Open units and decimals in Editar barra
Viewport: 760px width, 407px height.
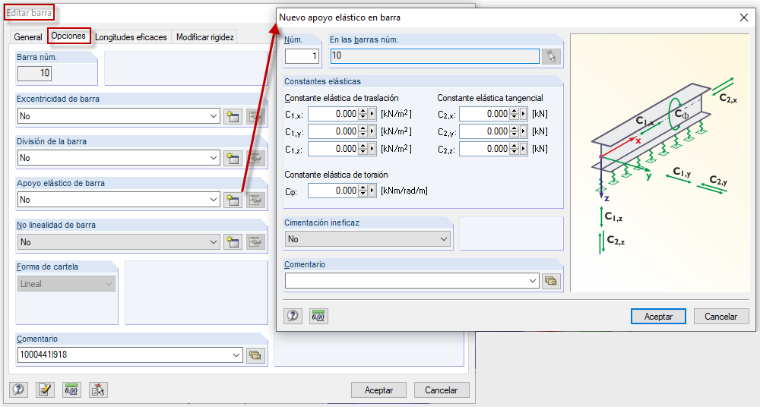[x=71, y=390]
